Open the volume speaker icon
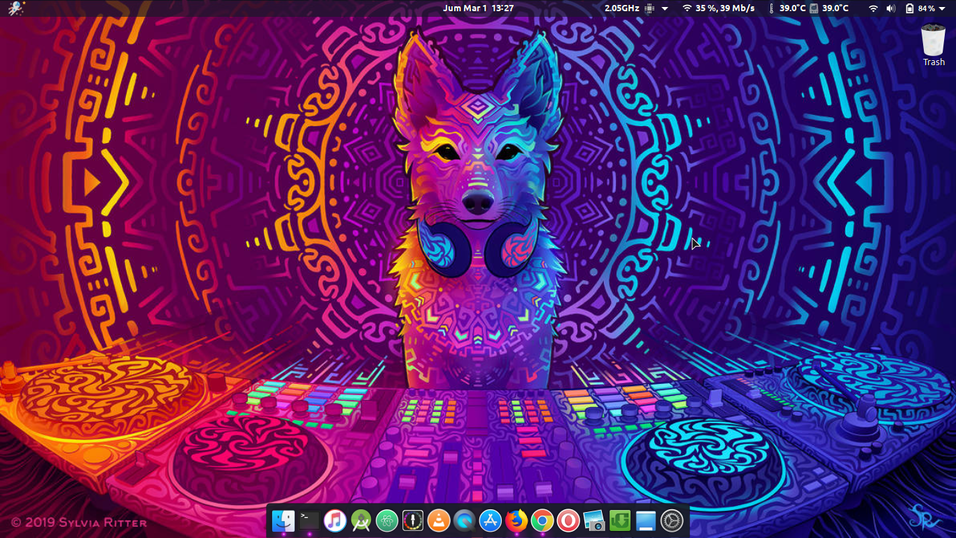This screenshot has height=538, width=956. [891, 9]
